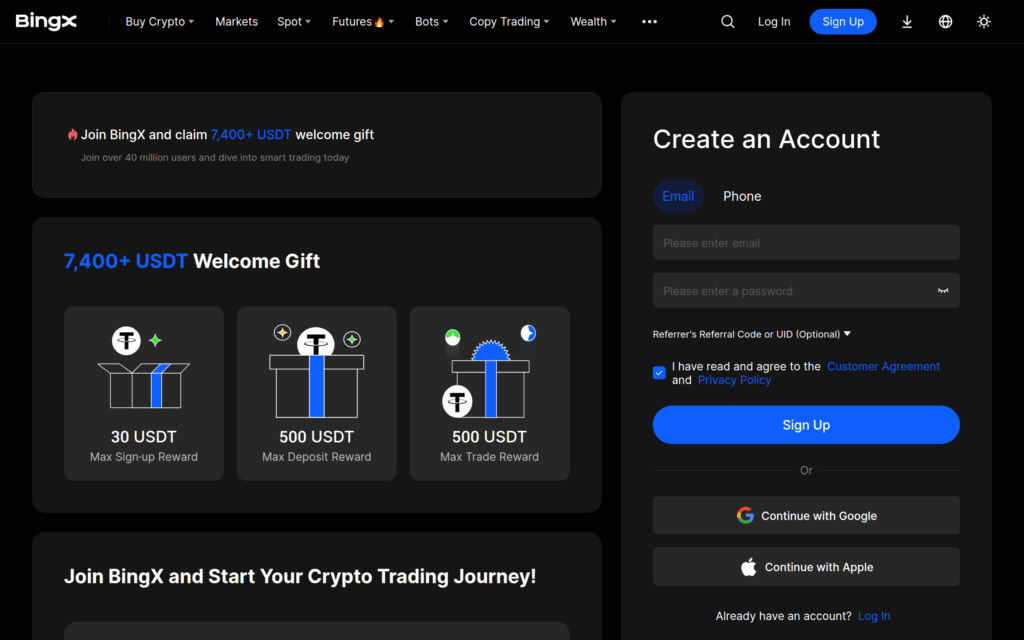Open the three-dots more menu
1024x640 pixels.
[x=649, y=22]
